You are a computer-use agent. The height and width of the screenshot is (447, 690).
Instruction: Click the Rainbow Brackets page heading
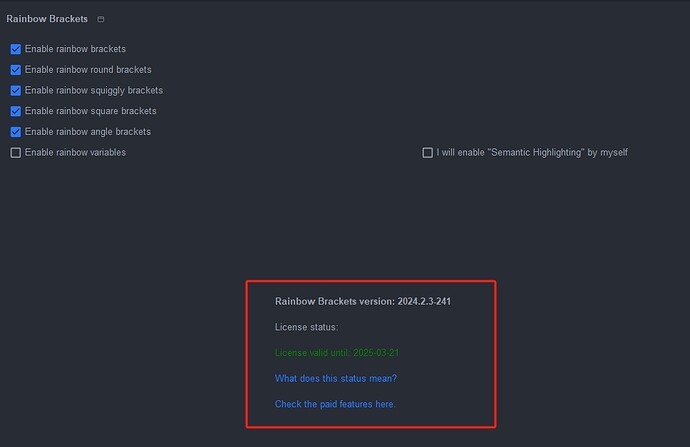pos(47,19)
